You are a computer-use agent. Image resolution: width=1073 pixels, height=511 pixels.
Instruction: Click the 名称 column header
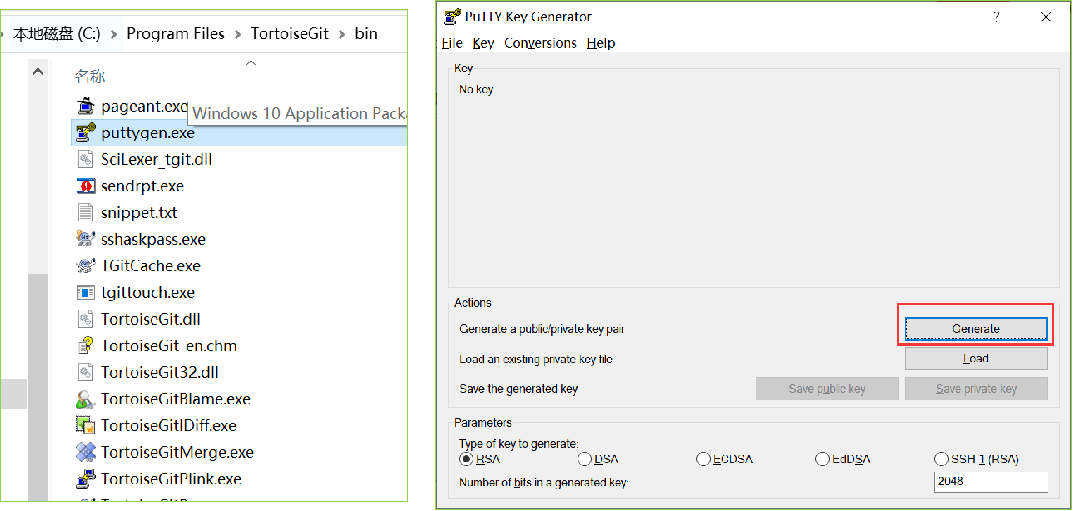click(90, 76)
